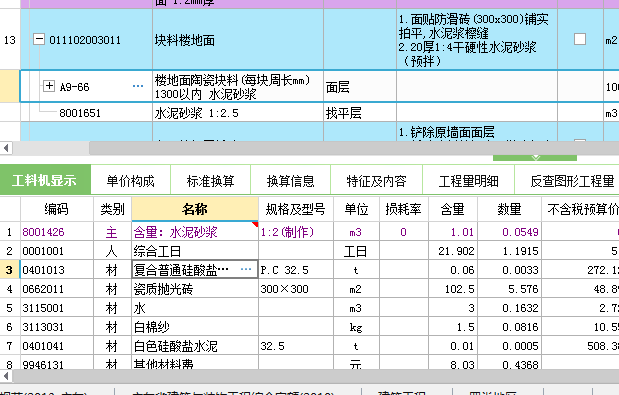Open the 工程量明细 tab

(x=469, y=181)
